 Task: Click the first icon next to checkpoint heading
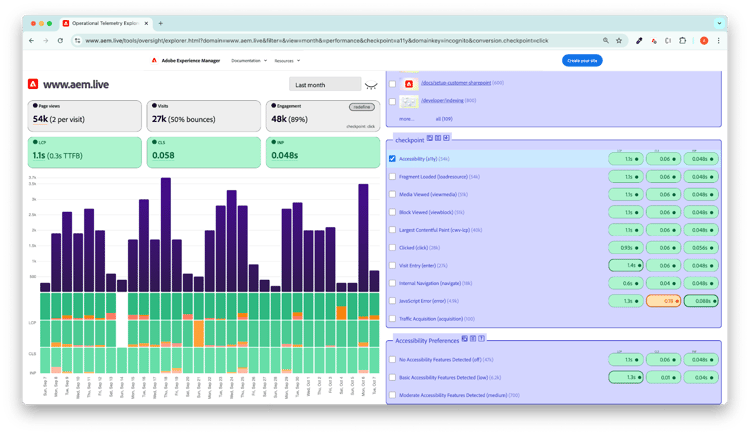coord(430,139)
